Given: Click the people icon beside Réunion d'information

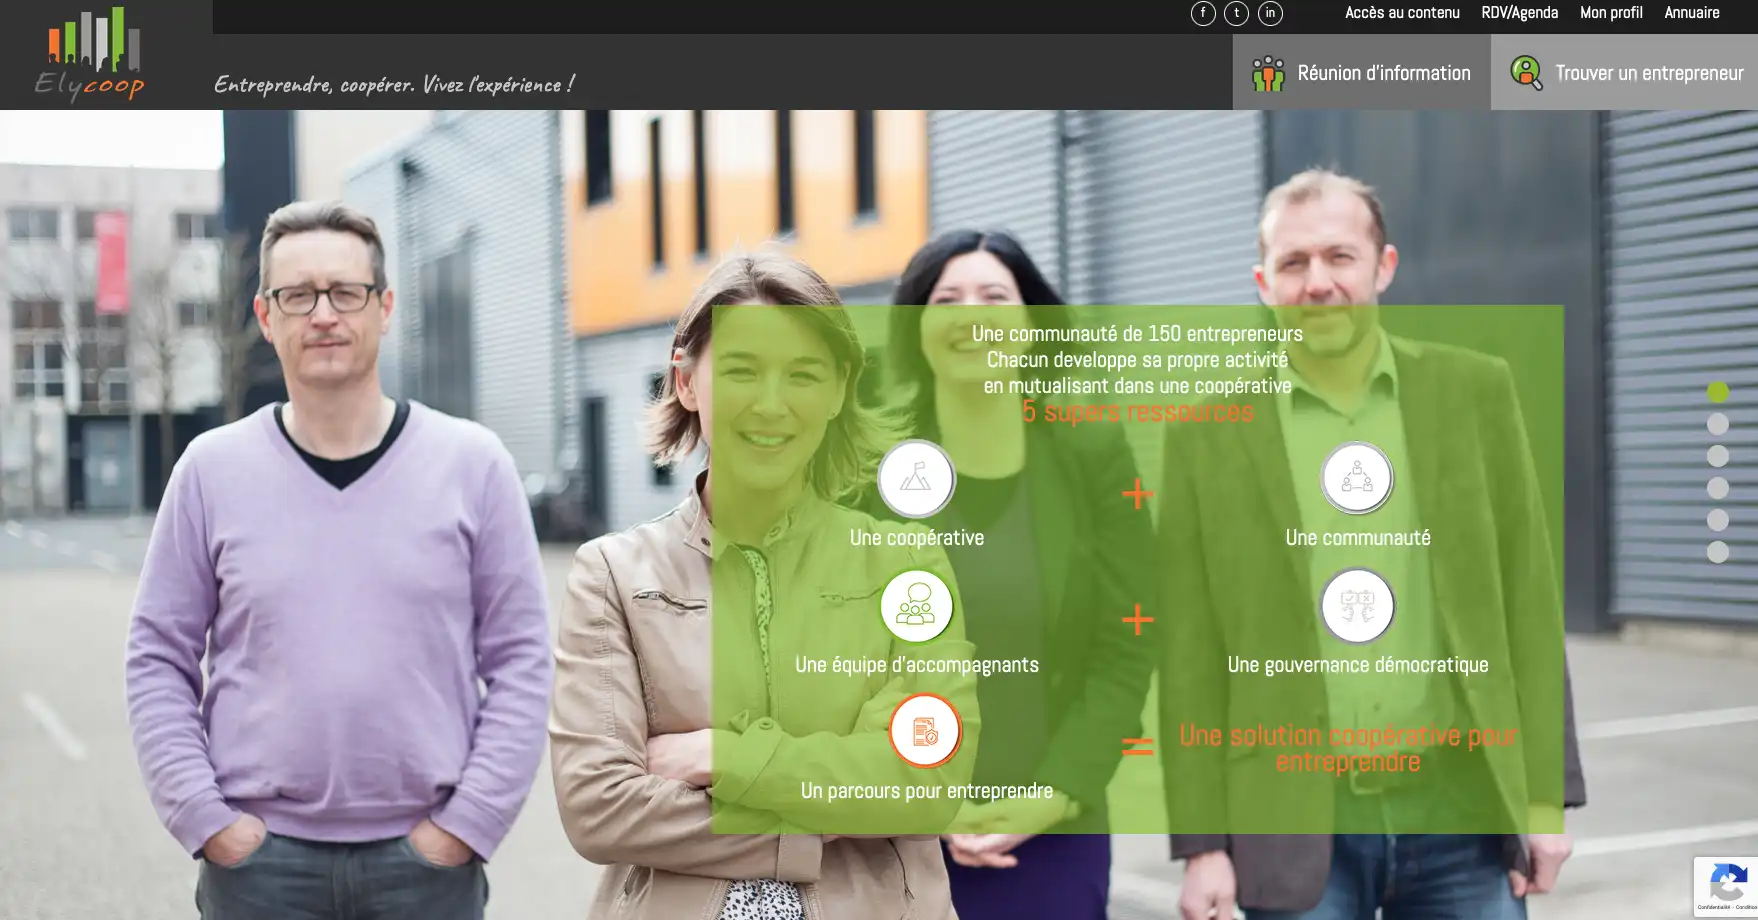Looking at the screenshot, I should click(1268, 74).
